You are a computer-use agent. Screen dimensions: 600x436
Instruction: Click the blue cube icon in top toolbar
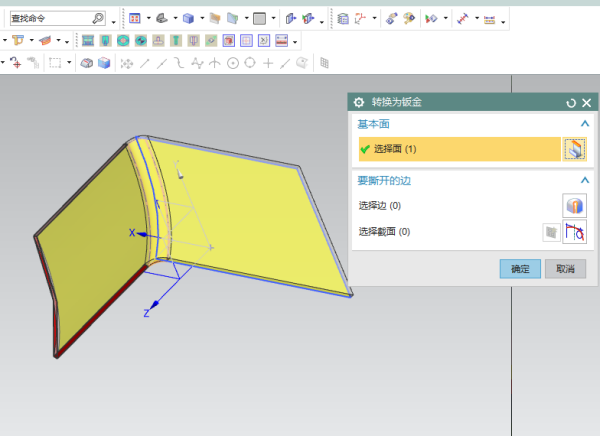187,18
